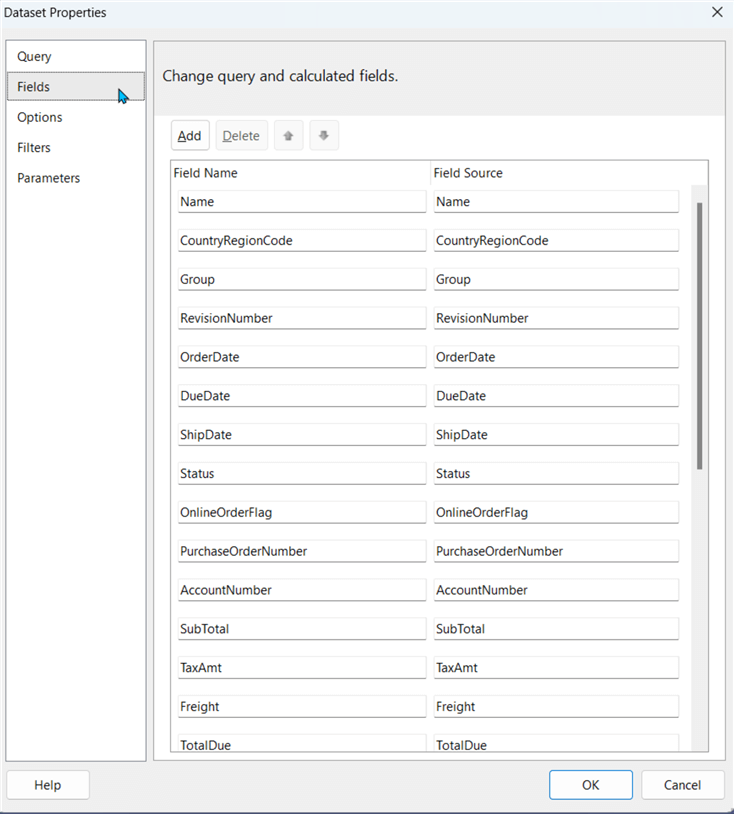Click the move field up arrow icon

(x=288, y=136)
